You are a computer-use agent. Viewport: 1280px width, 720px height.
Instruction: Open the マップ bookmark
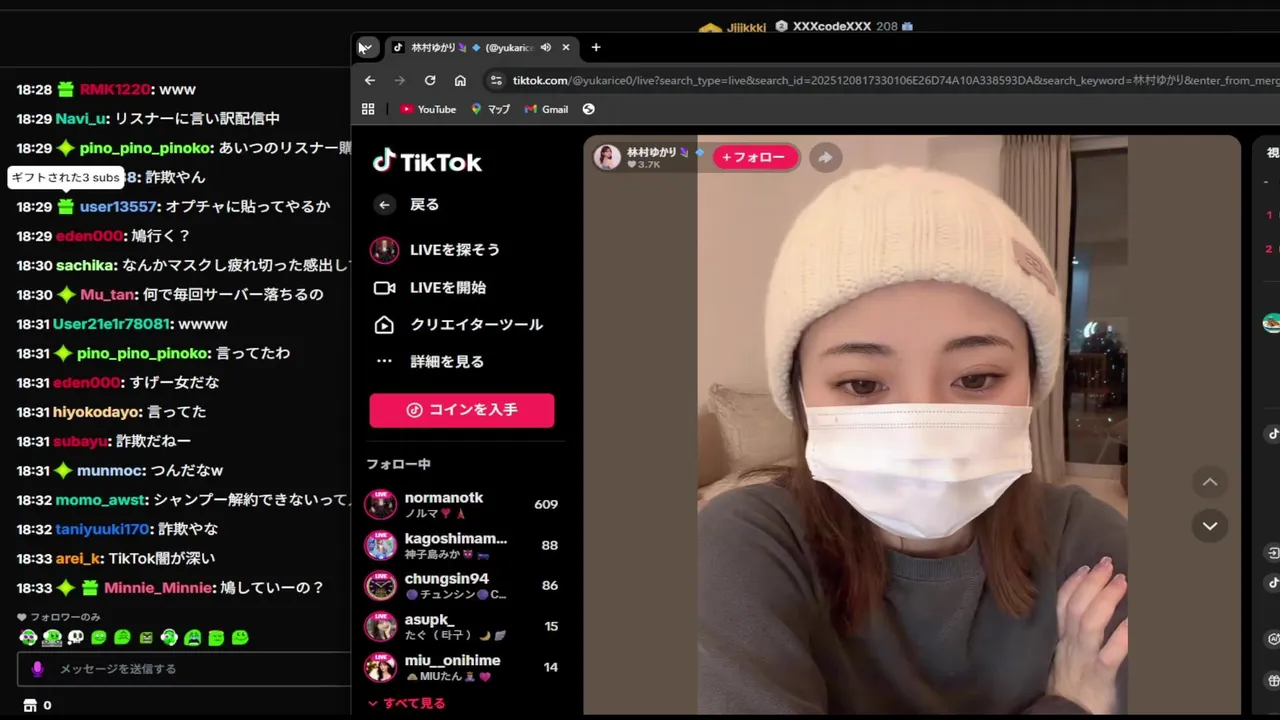[491, 109]
